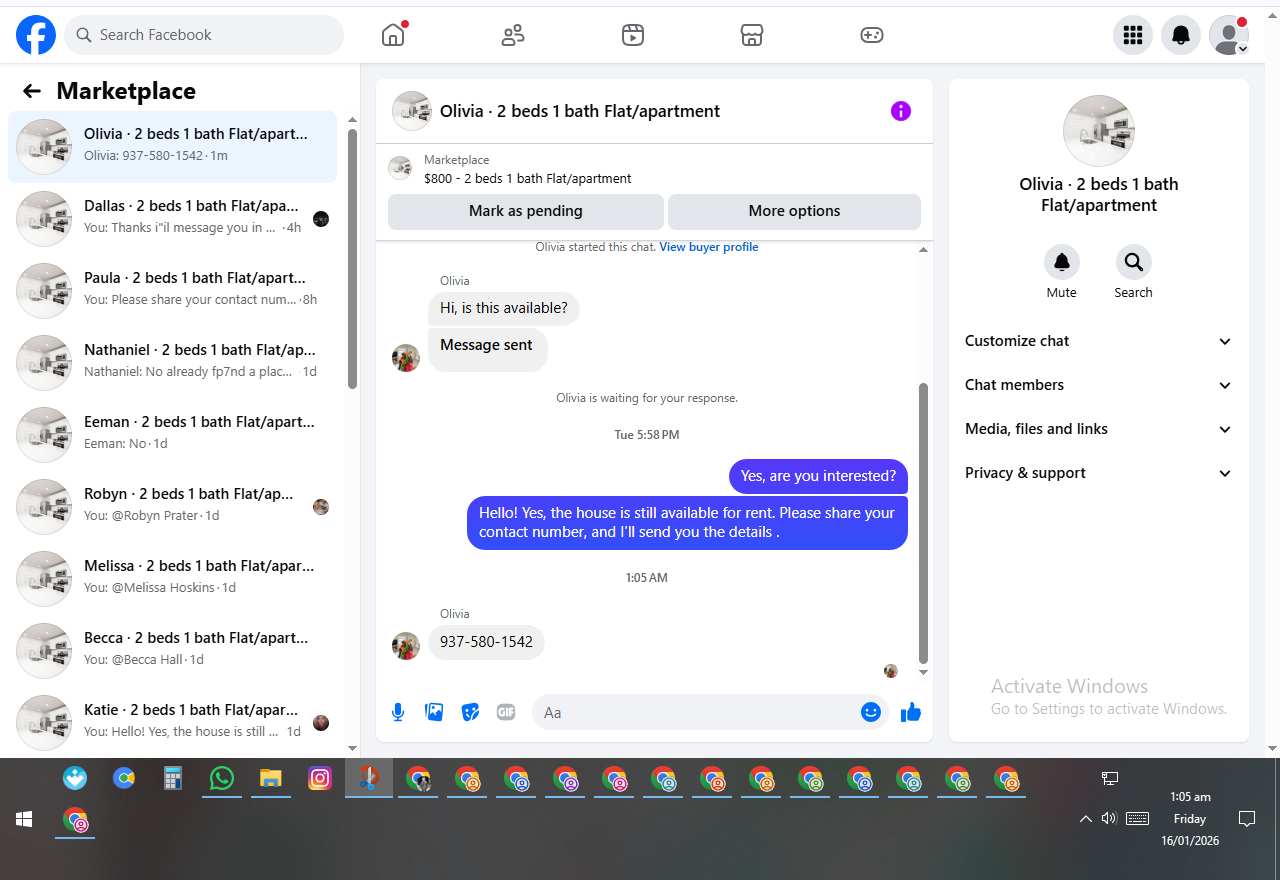Show hidden system tray icons chevron
This screenshot has width=1280, height=880.
(x=1085, y=819)
